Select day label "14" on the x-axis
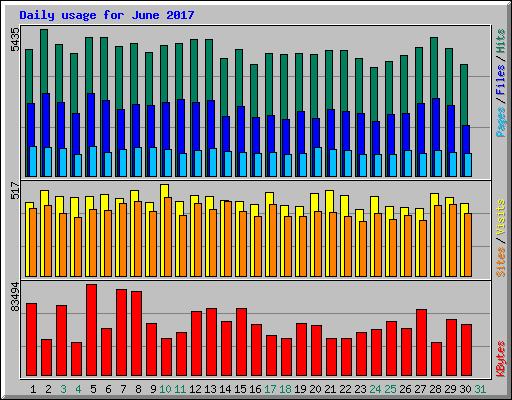The height and width of the screenshot is (400, 512). pyautogui.click(x=225, y=389)
